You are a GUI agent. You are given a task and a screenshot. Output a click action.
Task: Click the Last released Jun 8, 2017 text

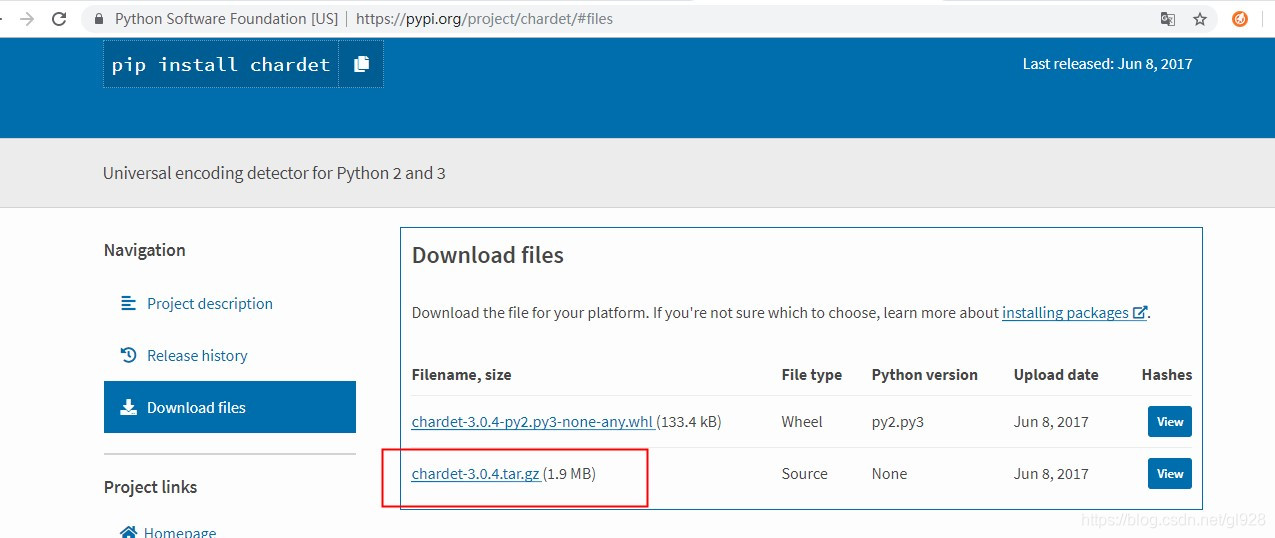[x=1107, y=64]
